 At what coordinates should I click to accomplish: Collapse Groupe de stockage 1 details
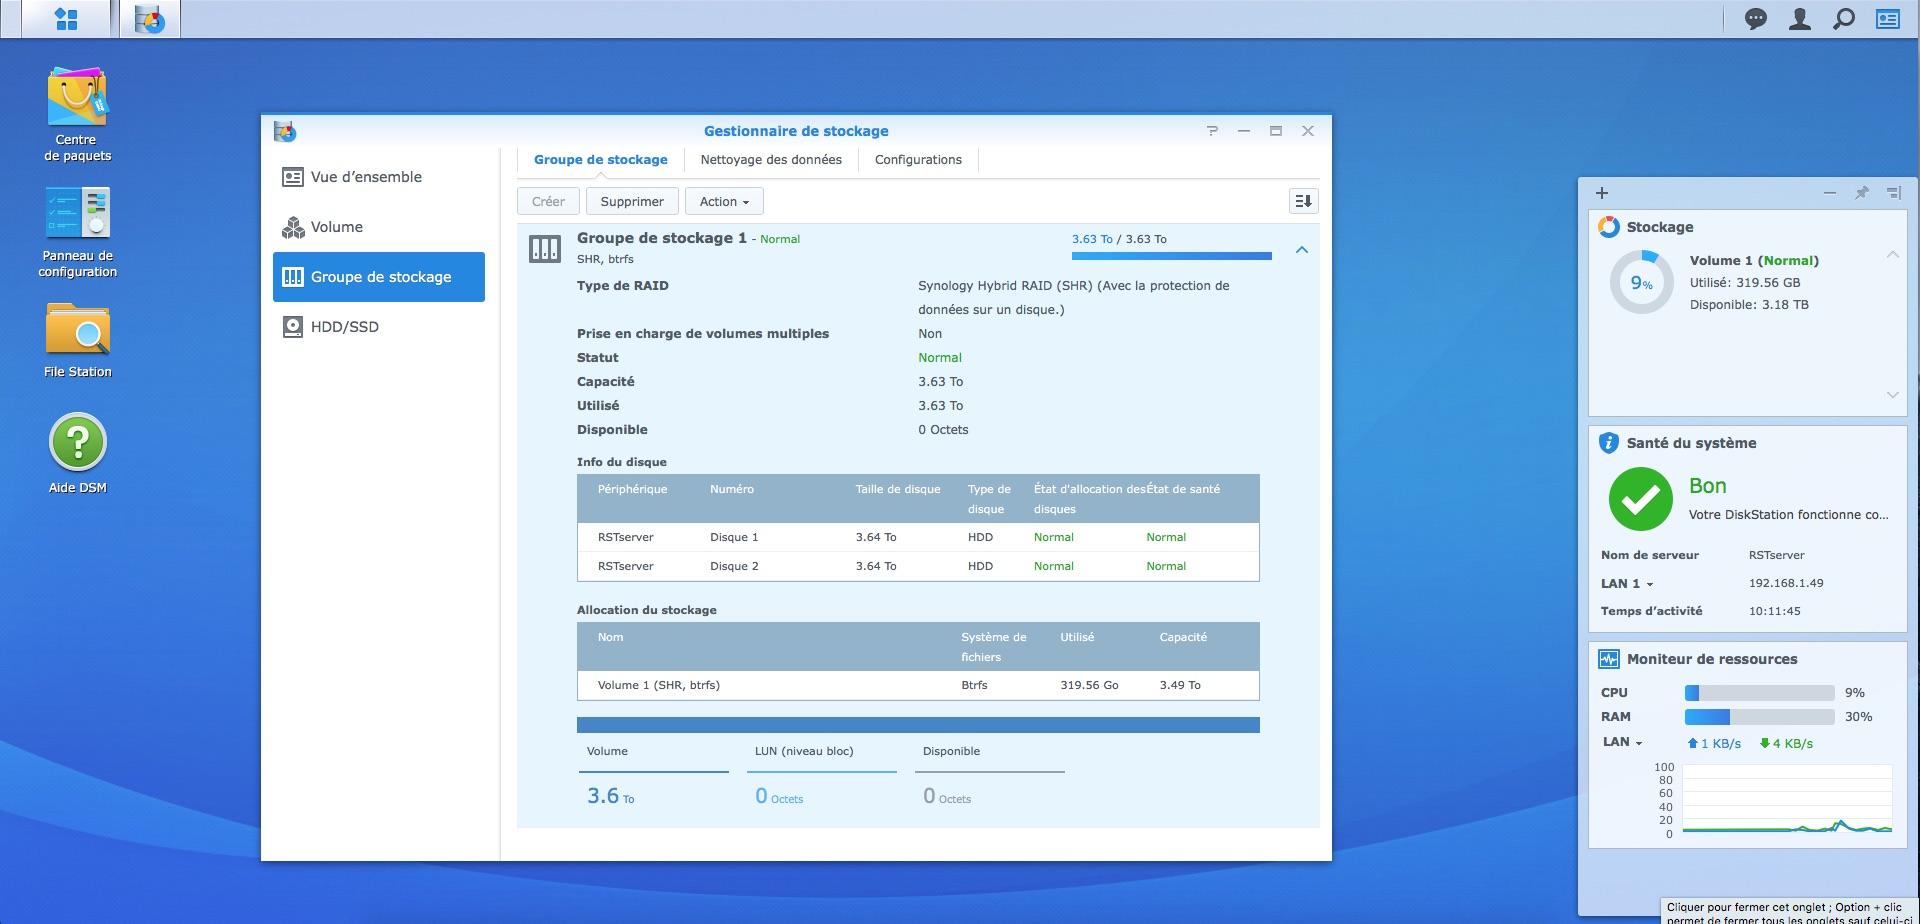1301,250
